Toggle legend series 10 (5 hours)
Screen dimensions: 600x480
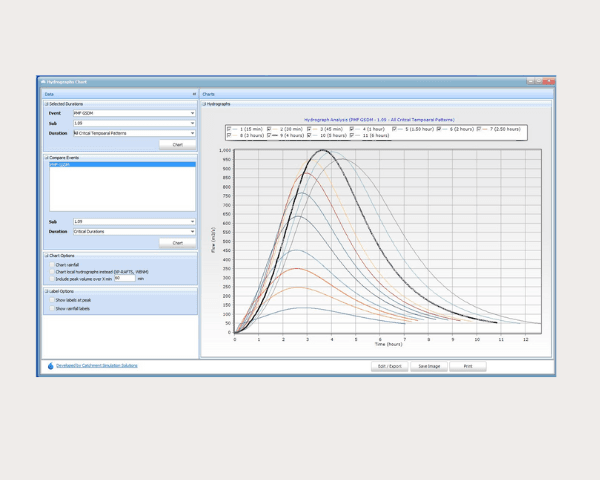[x=309, y=136]
